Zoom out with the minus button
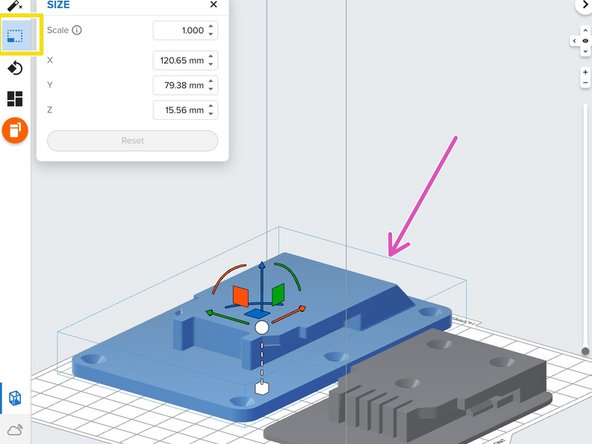Image resolution: width=592 pixels, height=444 pixels. (x=586, y=83)
